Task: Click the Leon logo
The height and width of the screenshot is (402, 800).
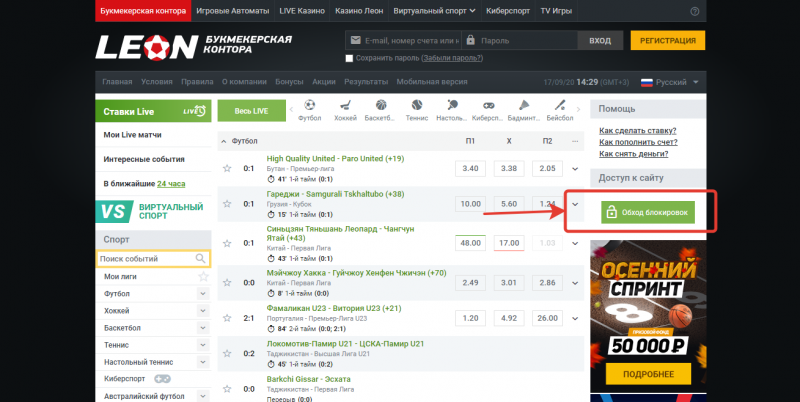Action: click(147, 47)
